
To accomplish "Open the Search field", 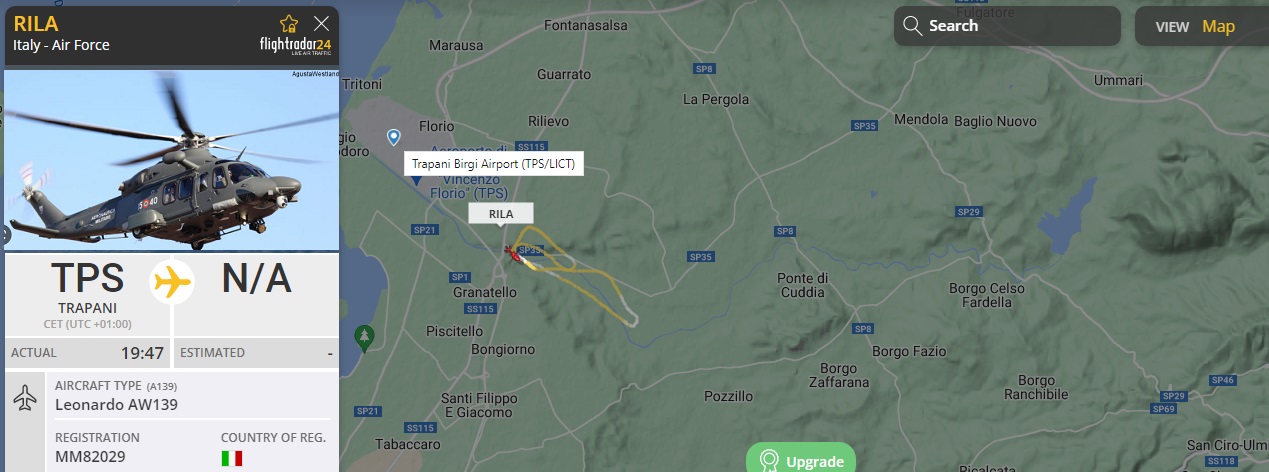I will coord(1007,26).
